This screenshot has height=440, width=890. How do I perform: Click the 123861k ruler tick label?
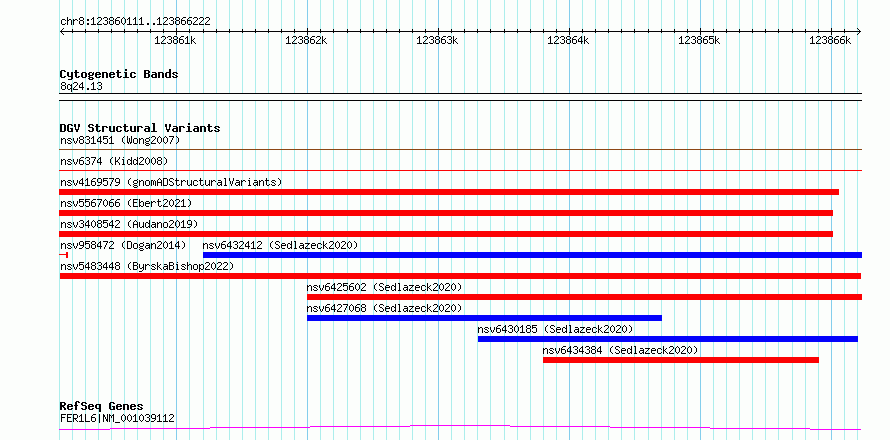click(x=175, y=41)
